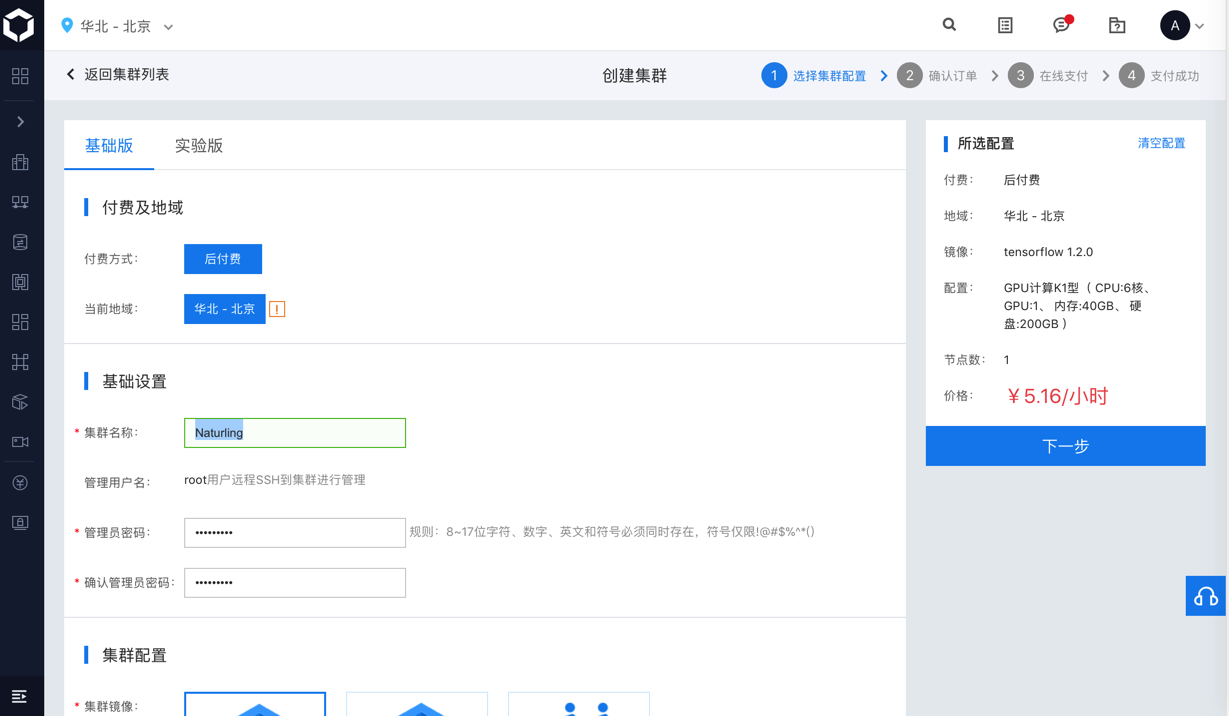1229x716 pixels.
Task: Click the yen billing icon in sidebar
Action: pyautogui.click(x=20, y=482)
